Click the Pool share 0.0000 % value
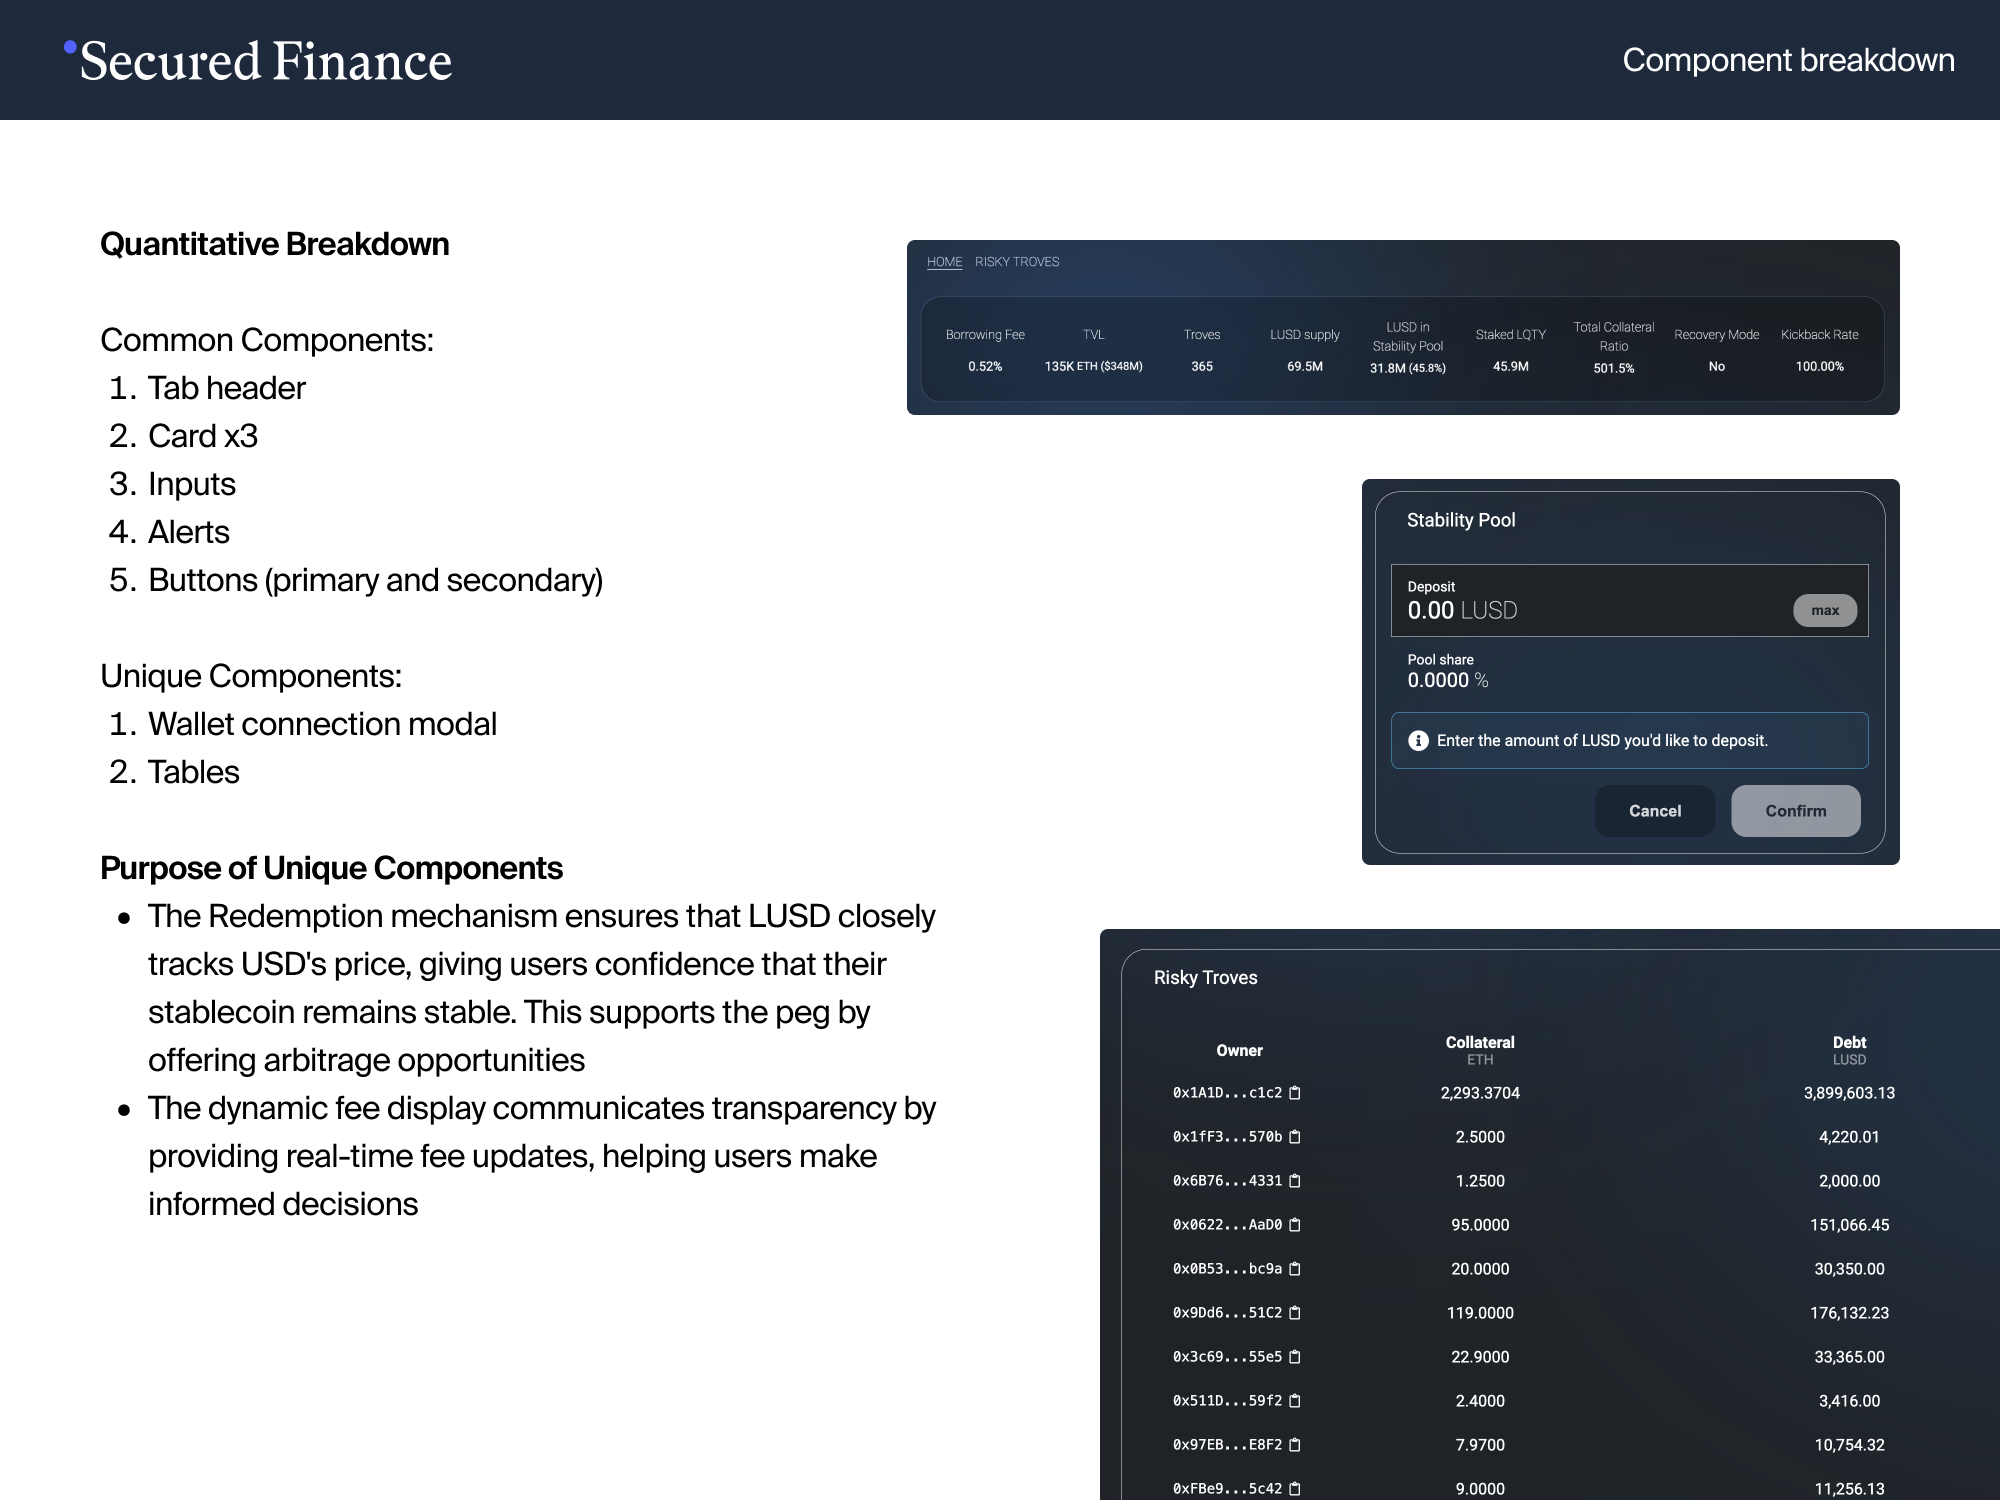This screenshot has width=2000, height=1500. [x=1448, y=680]
